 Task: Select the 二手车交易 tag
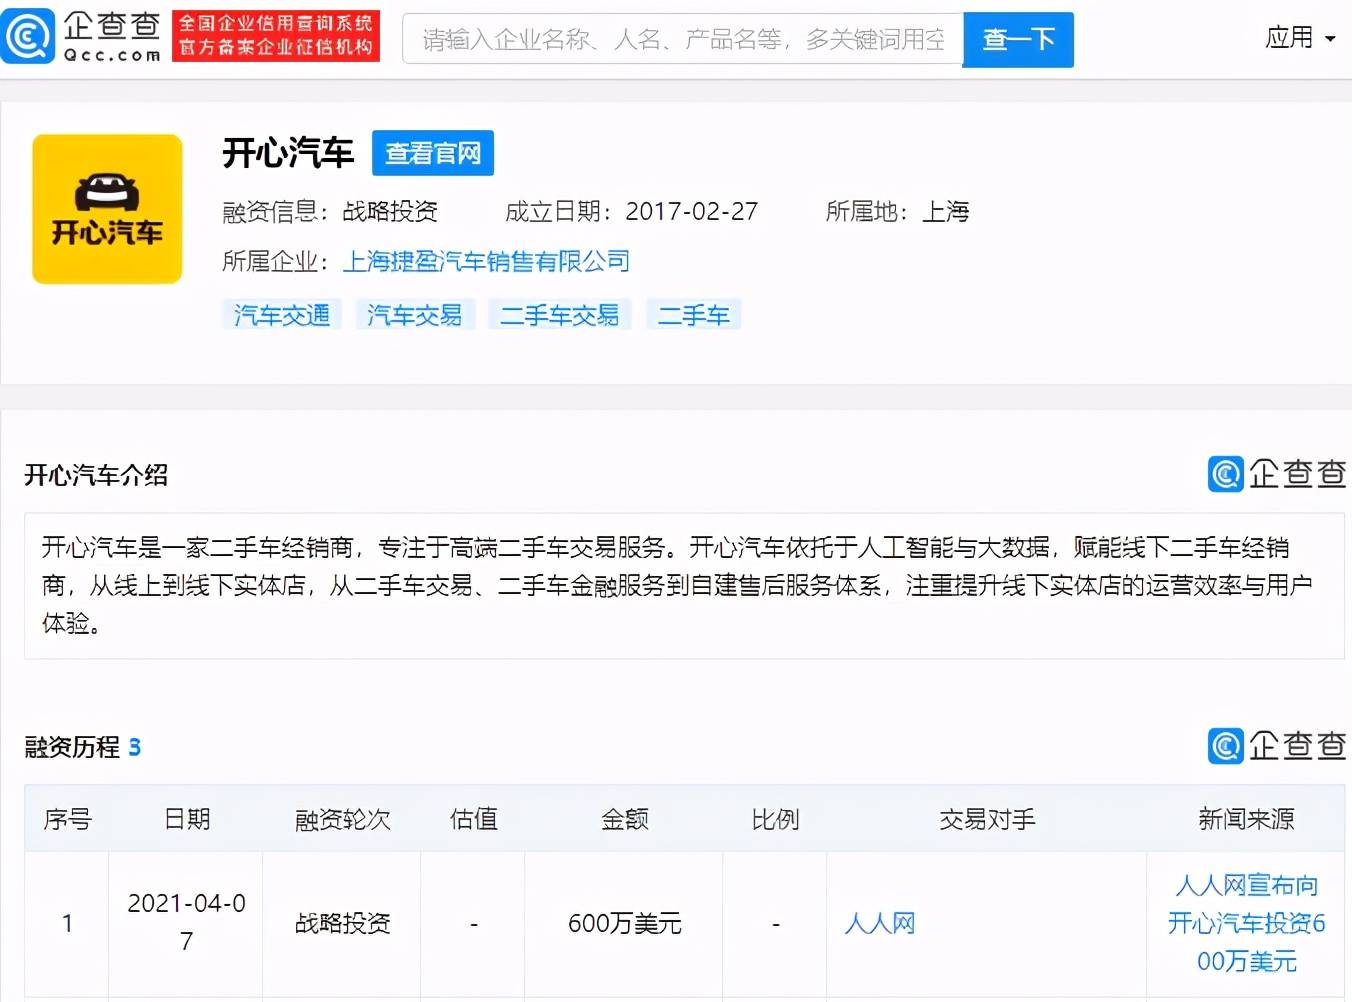coord(559,315)
